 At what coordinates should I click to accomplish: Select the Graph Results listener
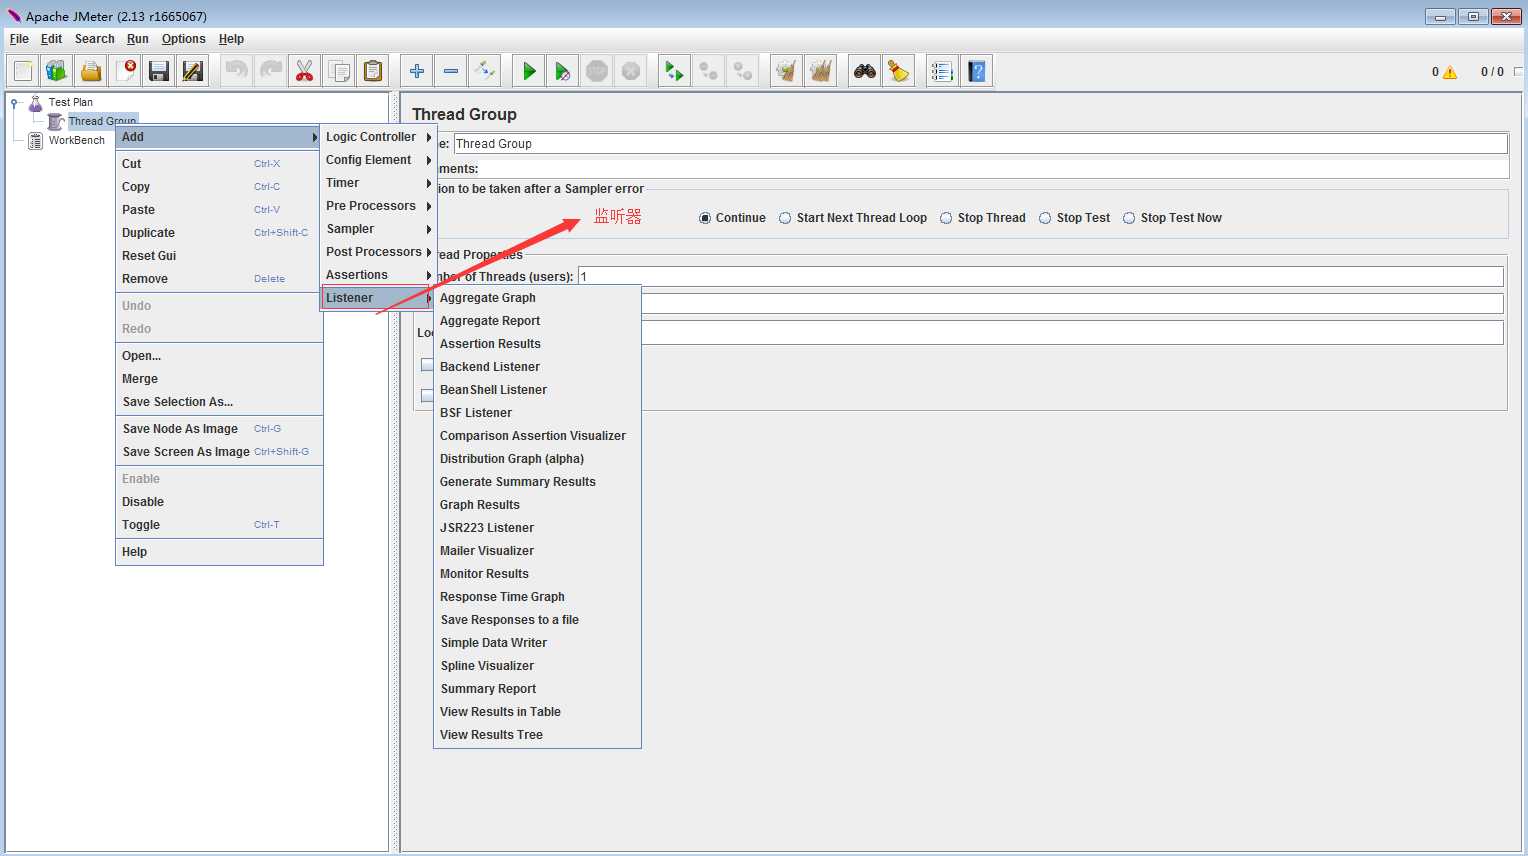(x=537, y=505)
